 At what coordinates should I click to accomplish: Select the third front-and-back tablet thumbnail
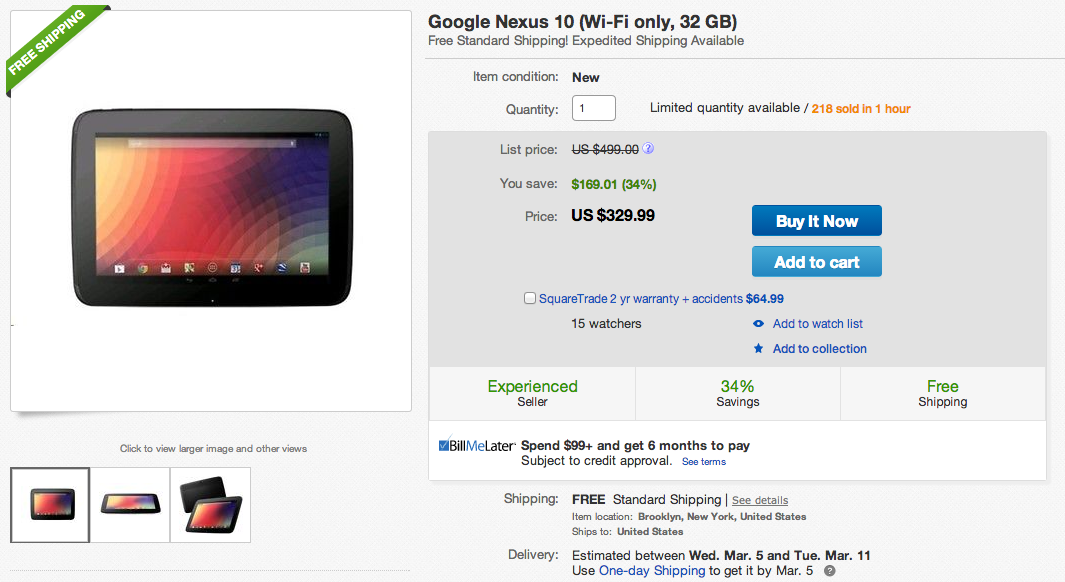pos(210,505)
